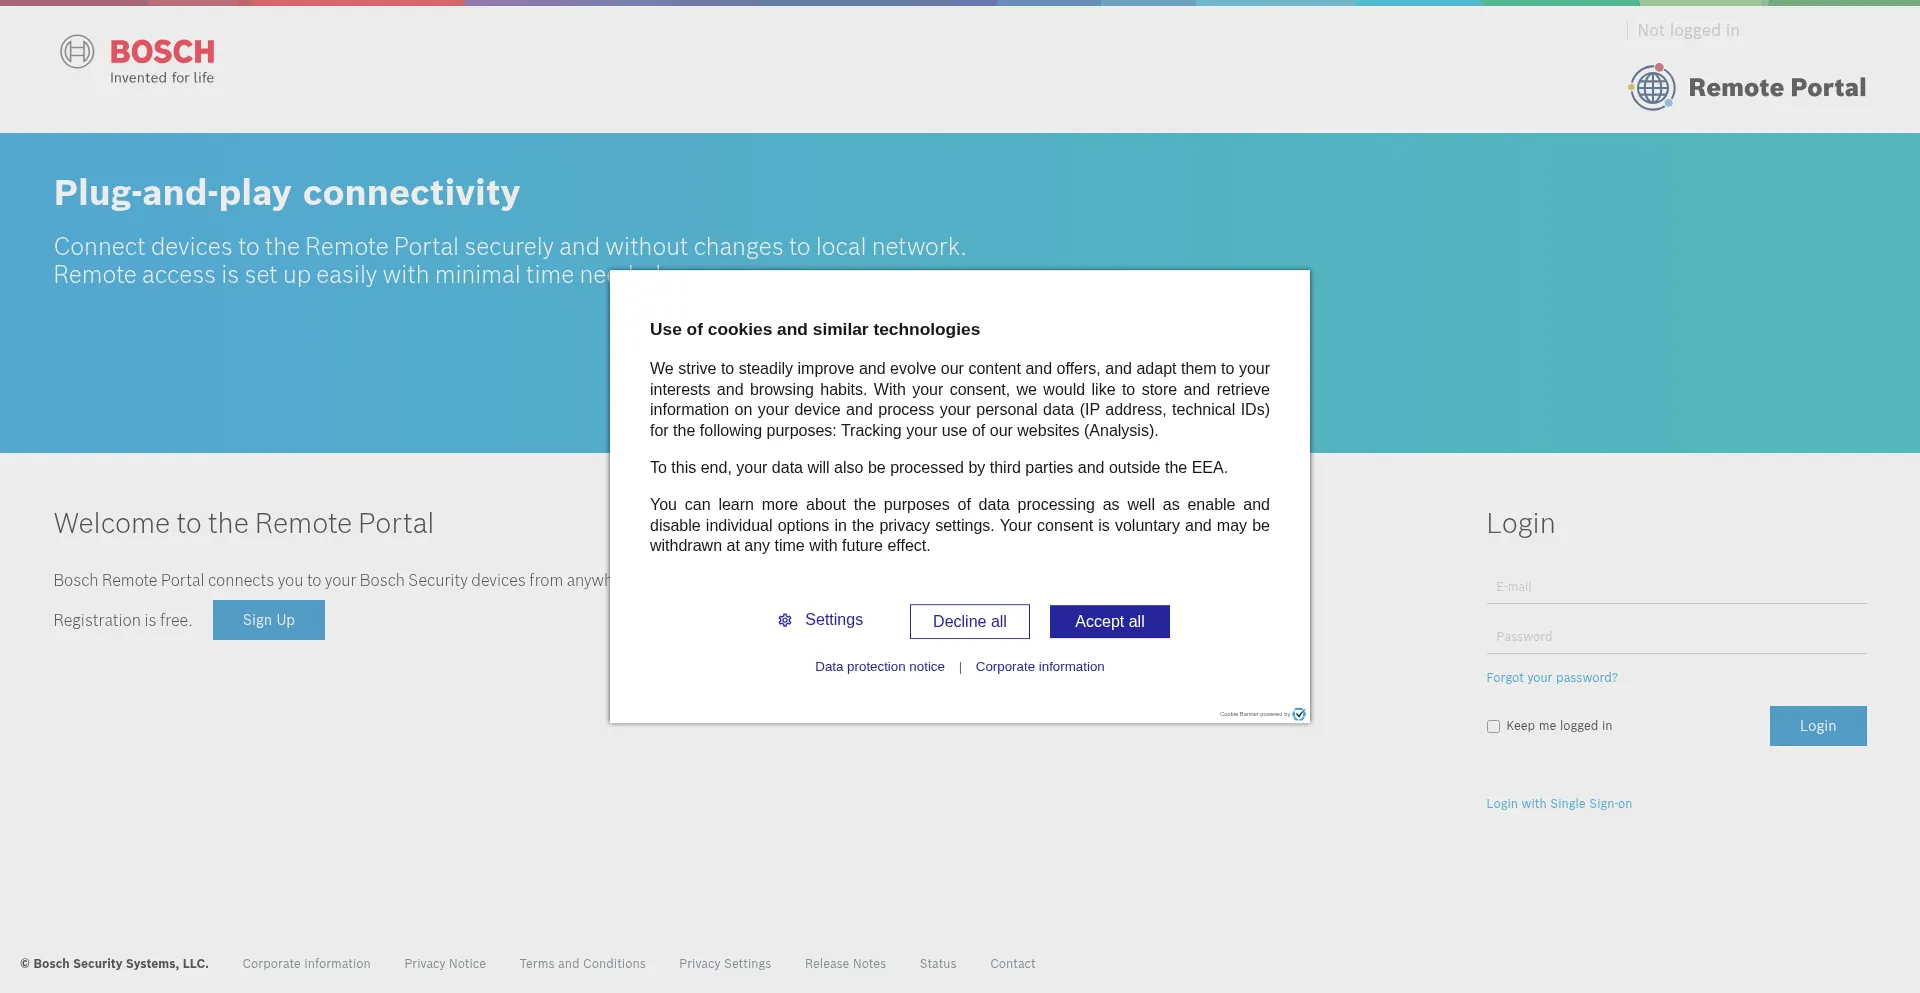Toggle the Keep me logged in checkbox
This screenshot has height=993, width=1920.
point(1493,727)
